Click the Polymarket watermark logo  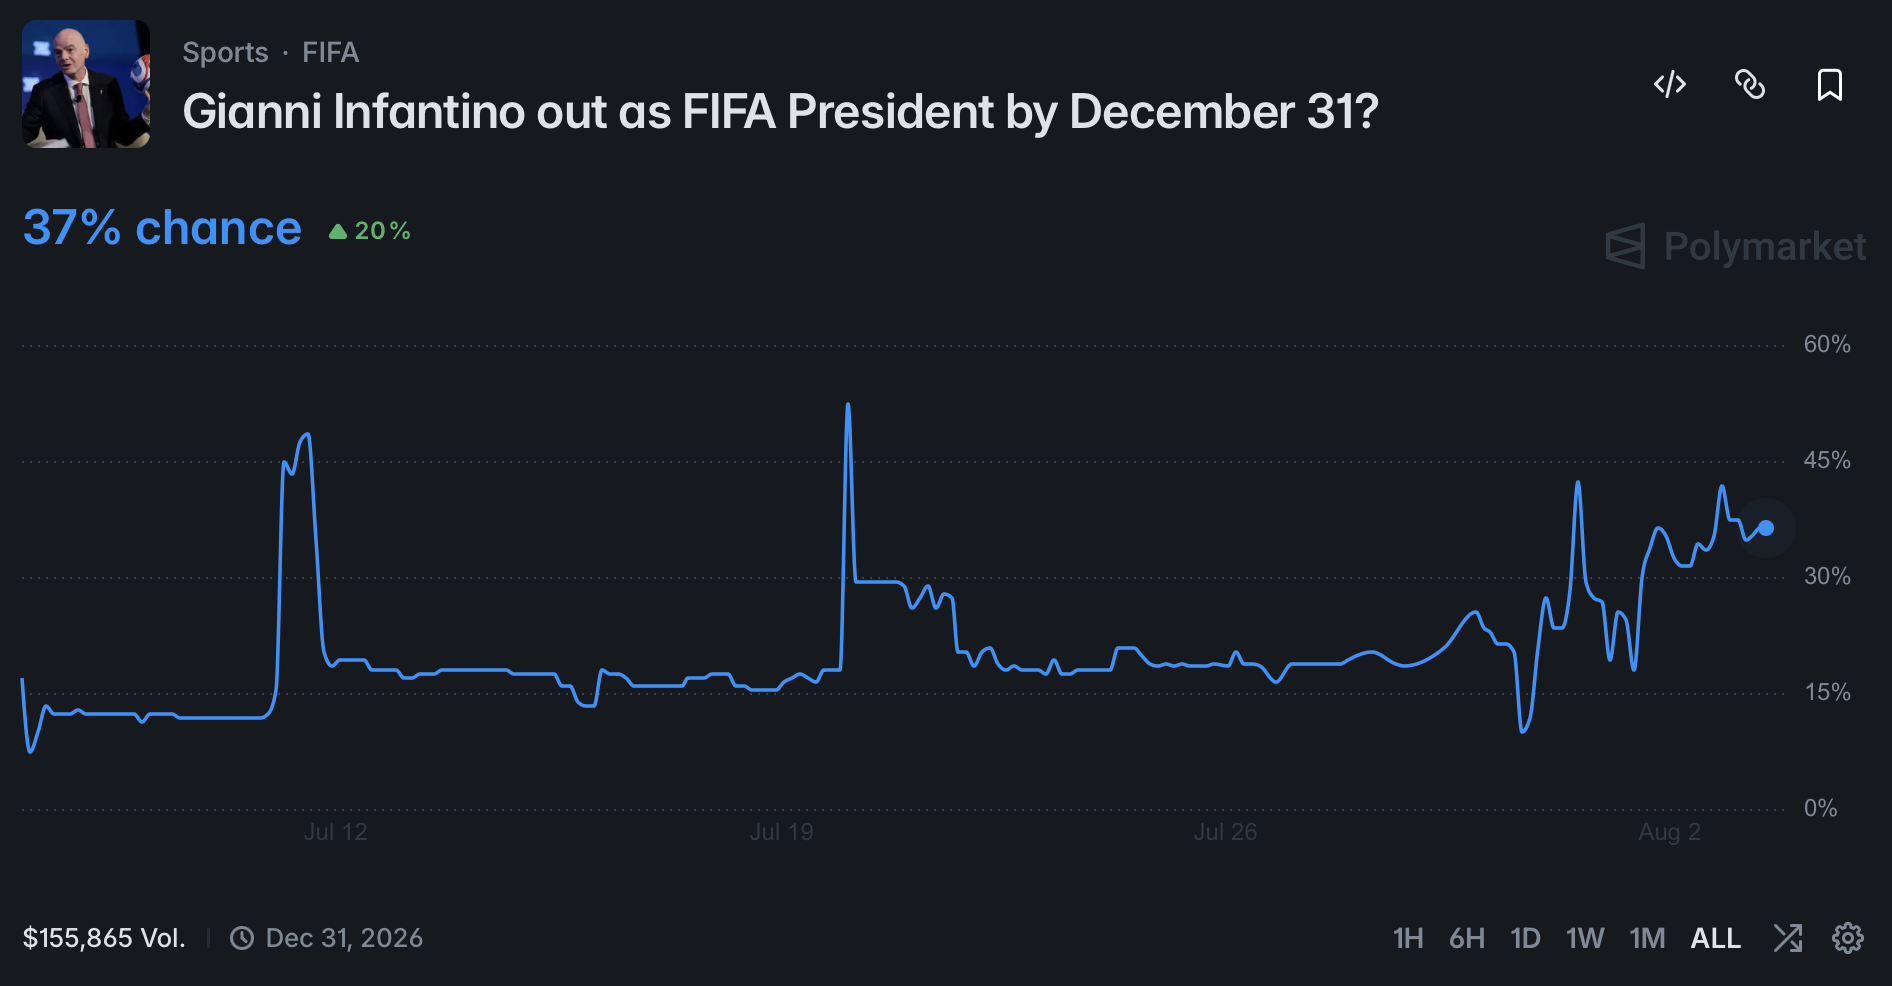tap(1735, 246)
